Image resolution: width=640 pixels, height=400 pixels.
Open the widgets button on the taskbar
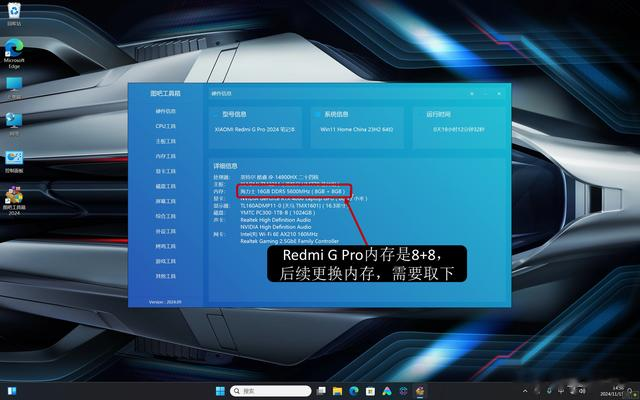[x=12, y=391]
